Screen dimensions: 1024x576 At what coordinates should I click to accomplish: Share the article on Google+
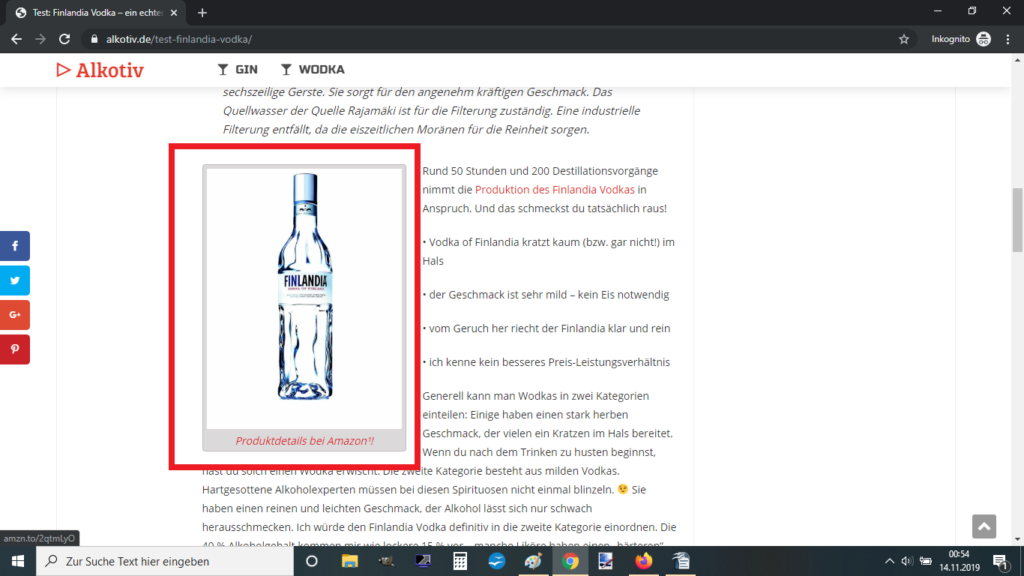click(15, 315)
